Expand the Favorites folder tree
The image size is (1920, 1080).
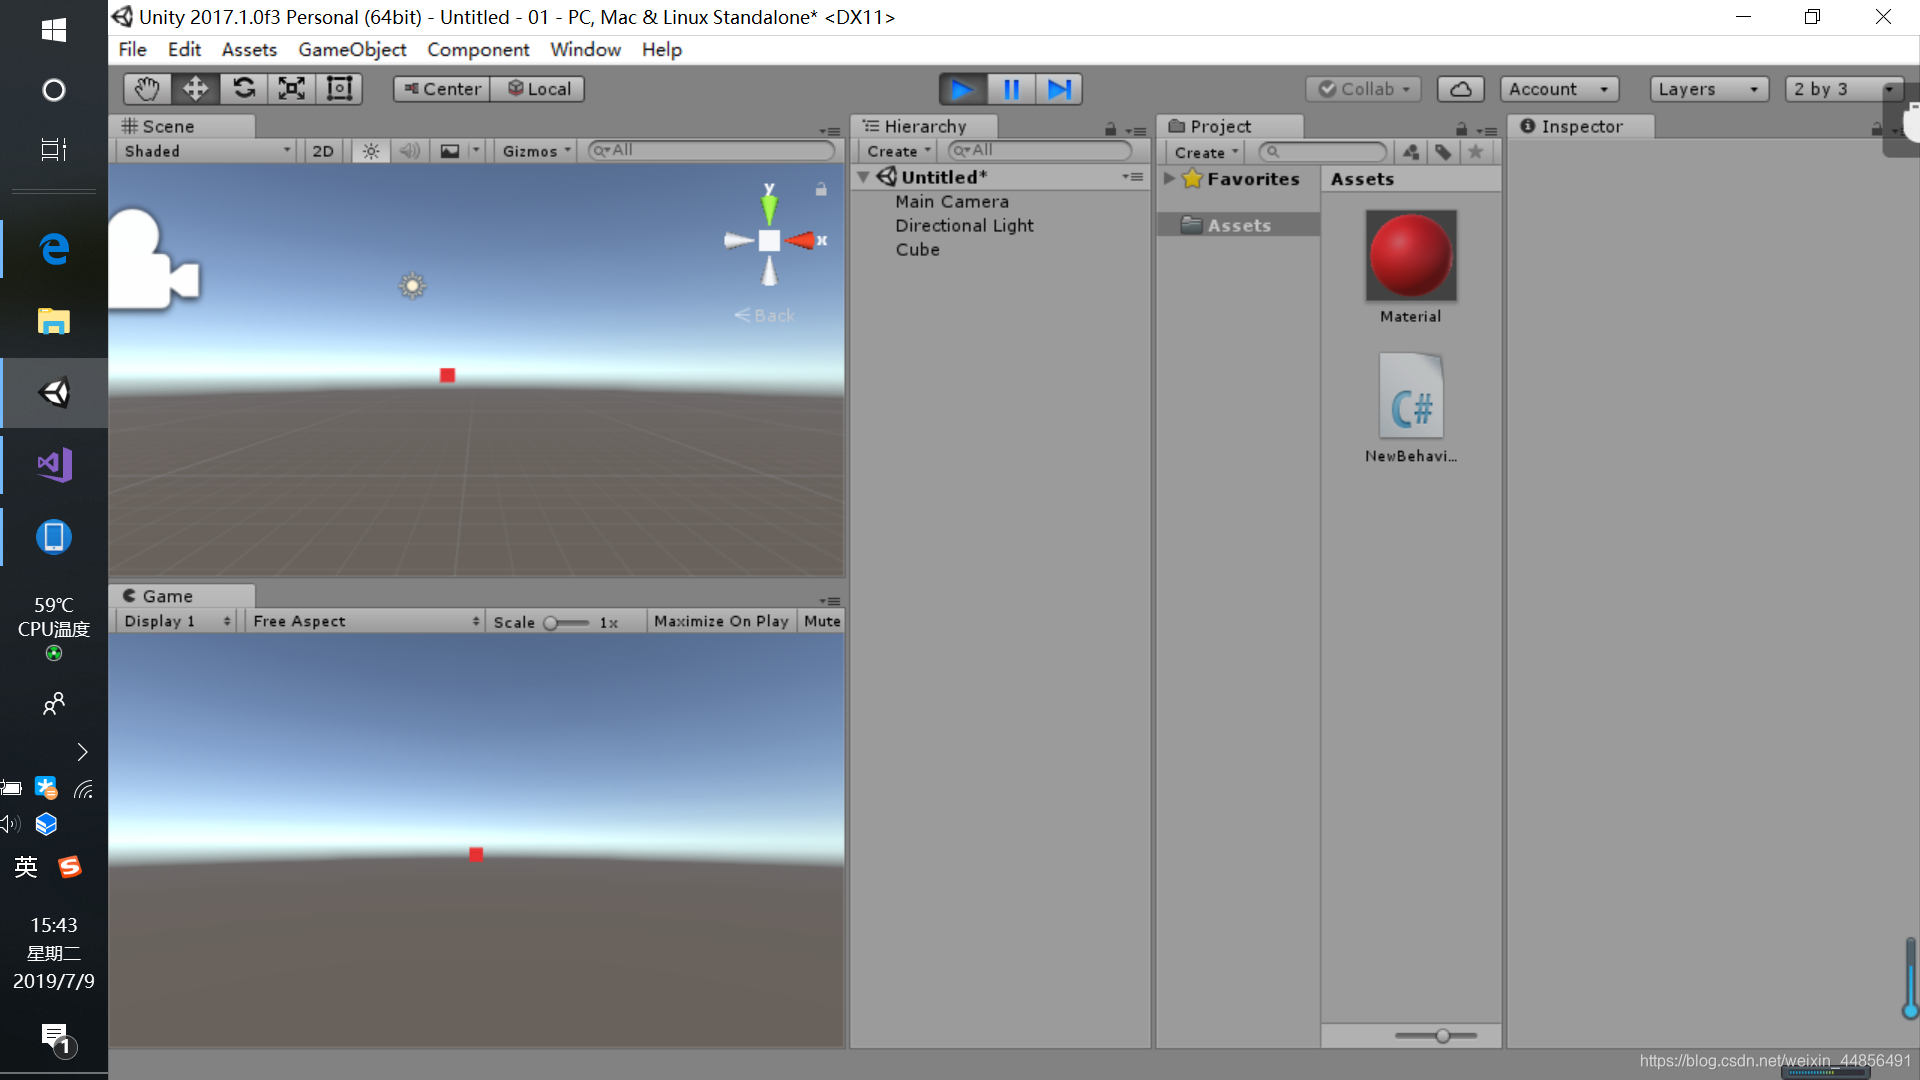(1169, 178)
